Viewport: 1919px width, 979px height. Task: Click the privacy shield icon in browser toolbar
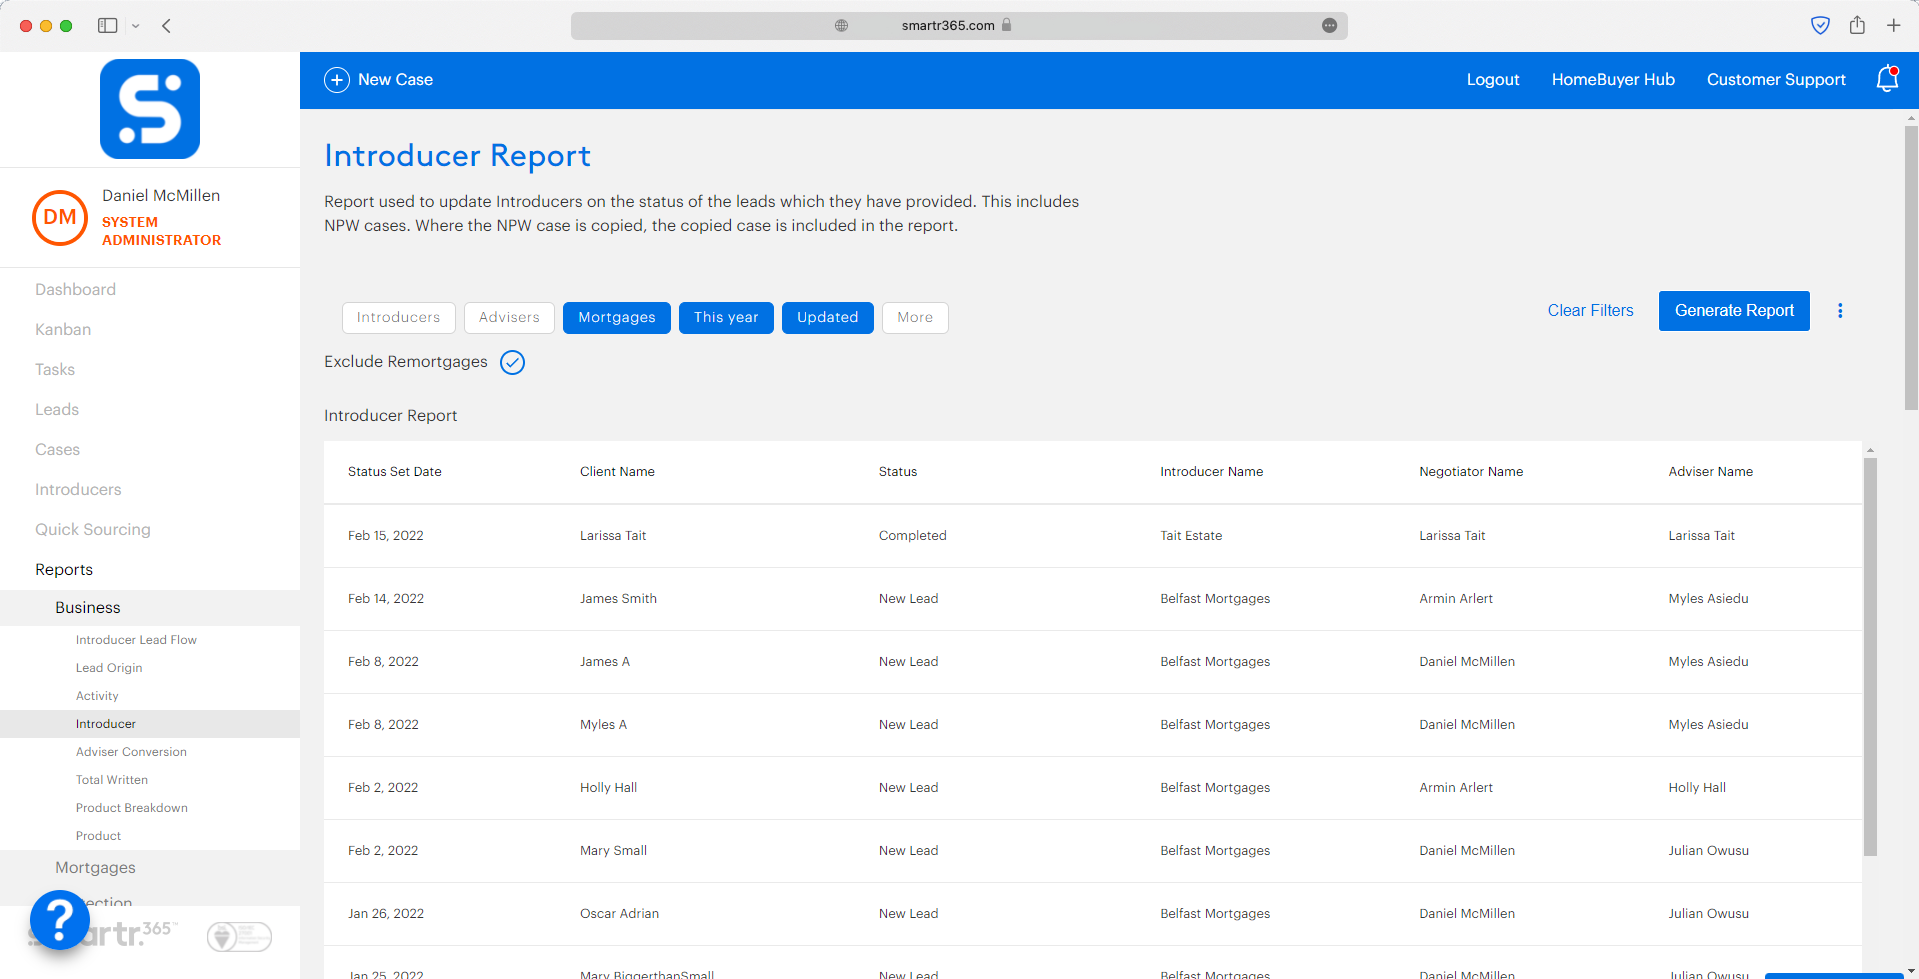pyautogui.click(x=1821, y=25)
